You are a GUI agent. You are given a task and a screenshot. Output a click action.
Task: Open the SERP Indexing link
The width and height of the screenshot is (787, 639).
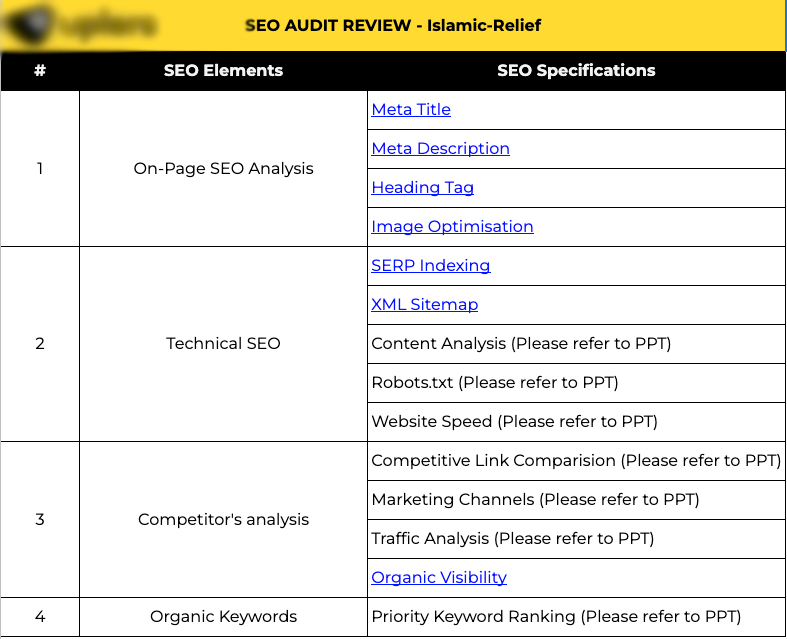click(431, 266)
